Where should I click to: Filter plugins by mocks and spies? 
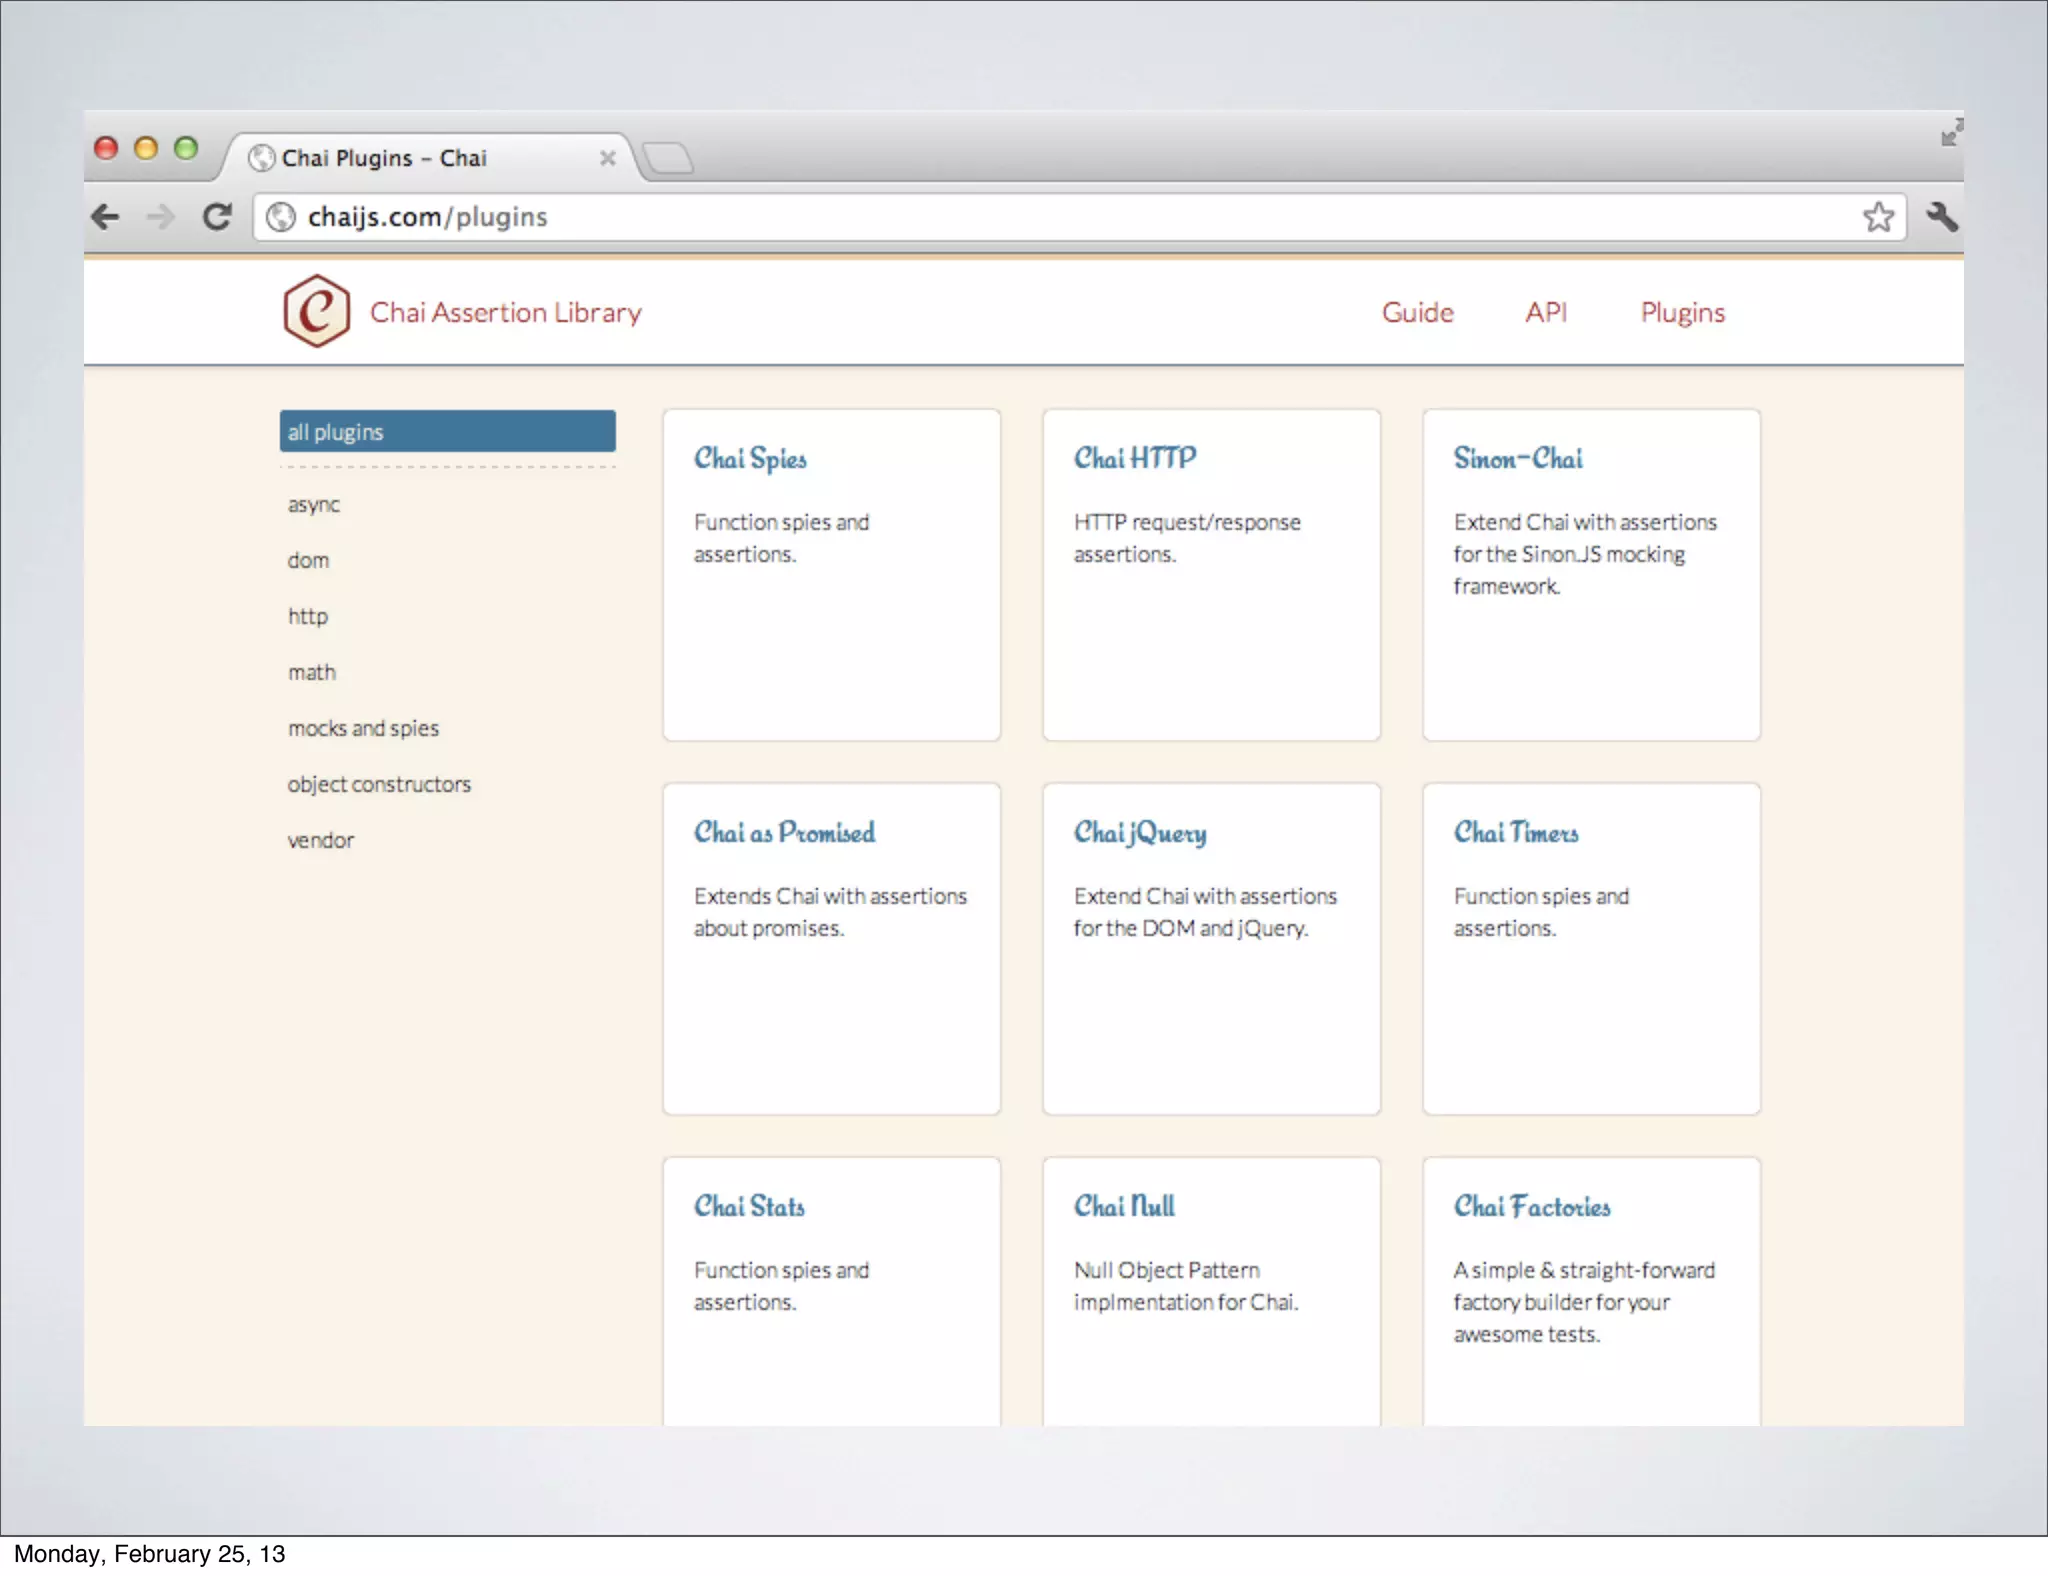(x=363, y=728)
